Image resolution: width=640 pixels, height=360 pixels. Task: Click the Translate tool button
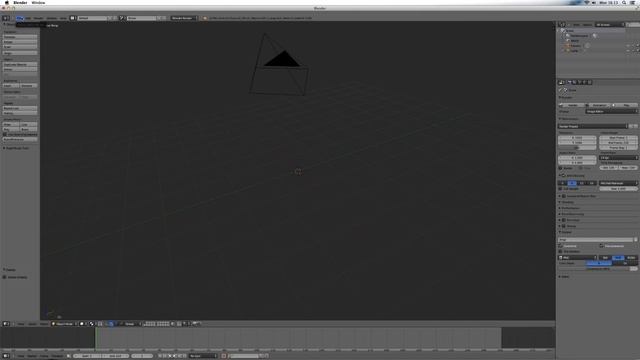20,36
